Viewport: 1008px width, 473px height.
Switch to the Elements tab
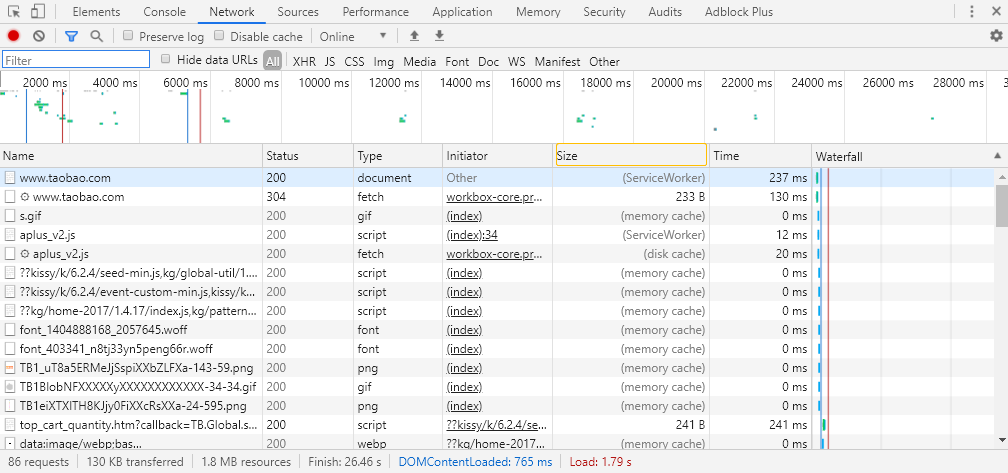coord(96,12)
